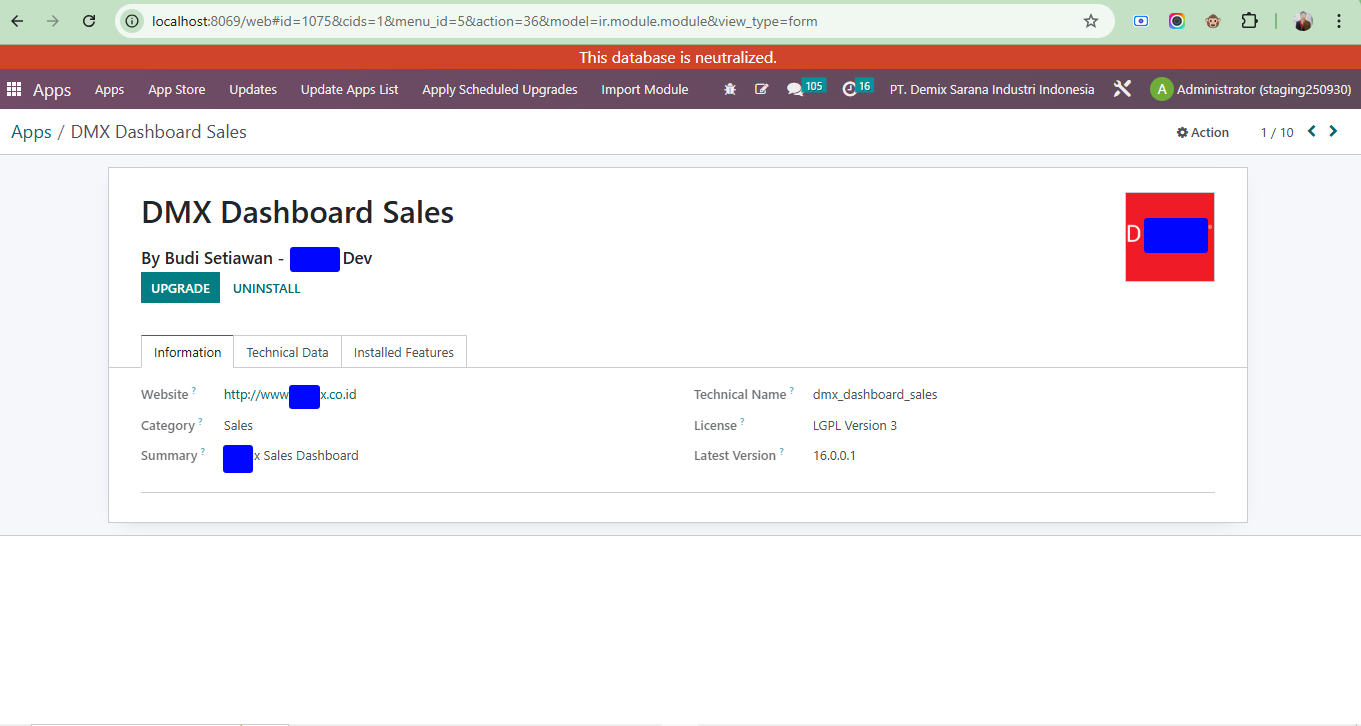Click the red module logo image
The height and width of the screenshot is (726, 1361).
click(1170, 237)
